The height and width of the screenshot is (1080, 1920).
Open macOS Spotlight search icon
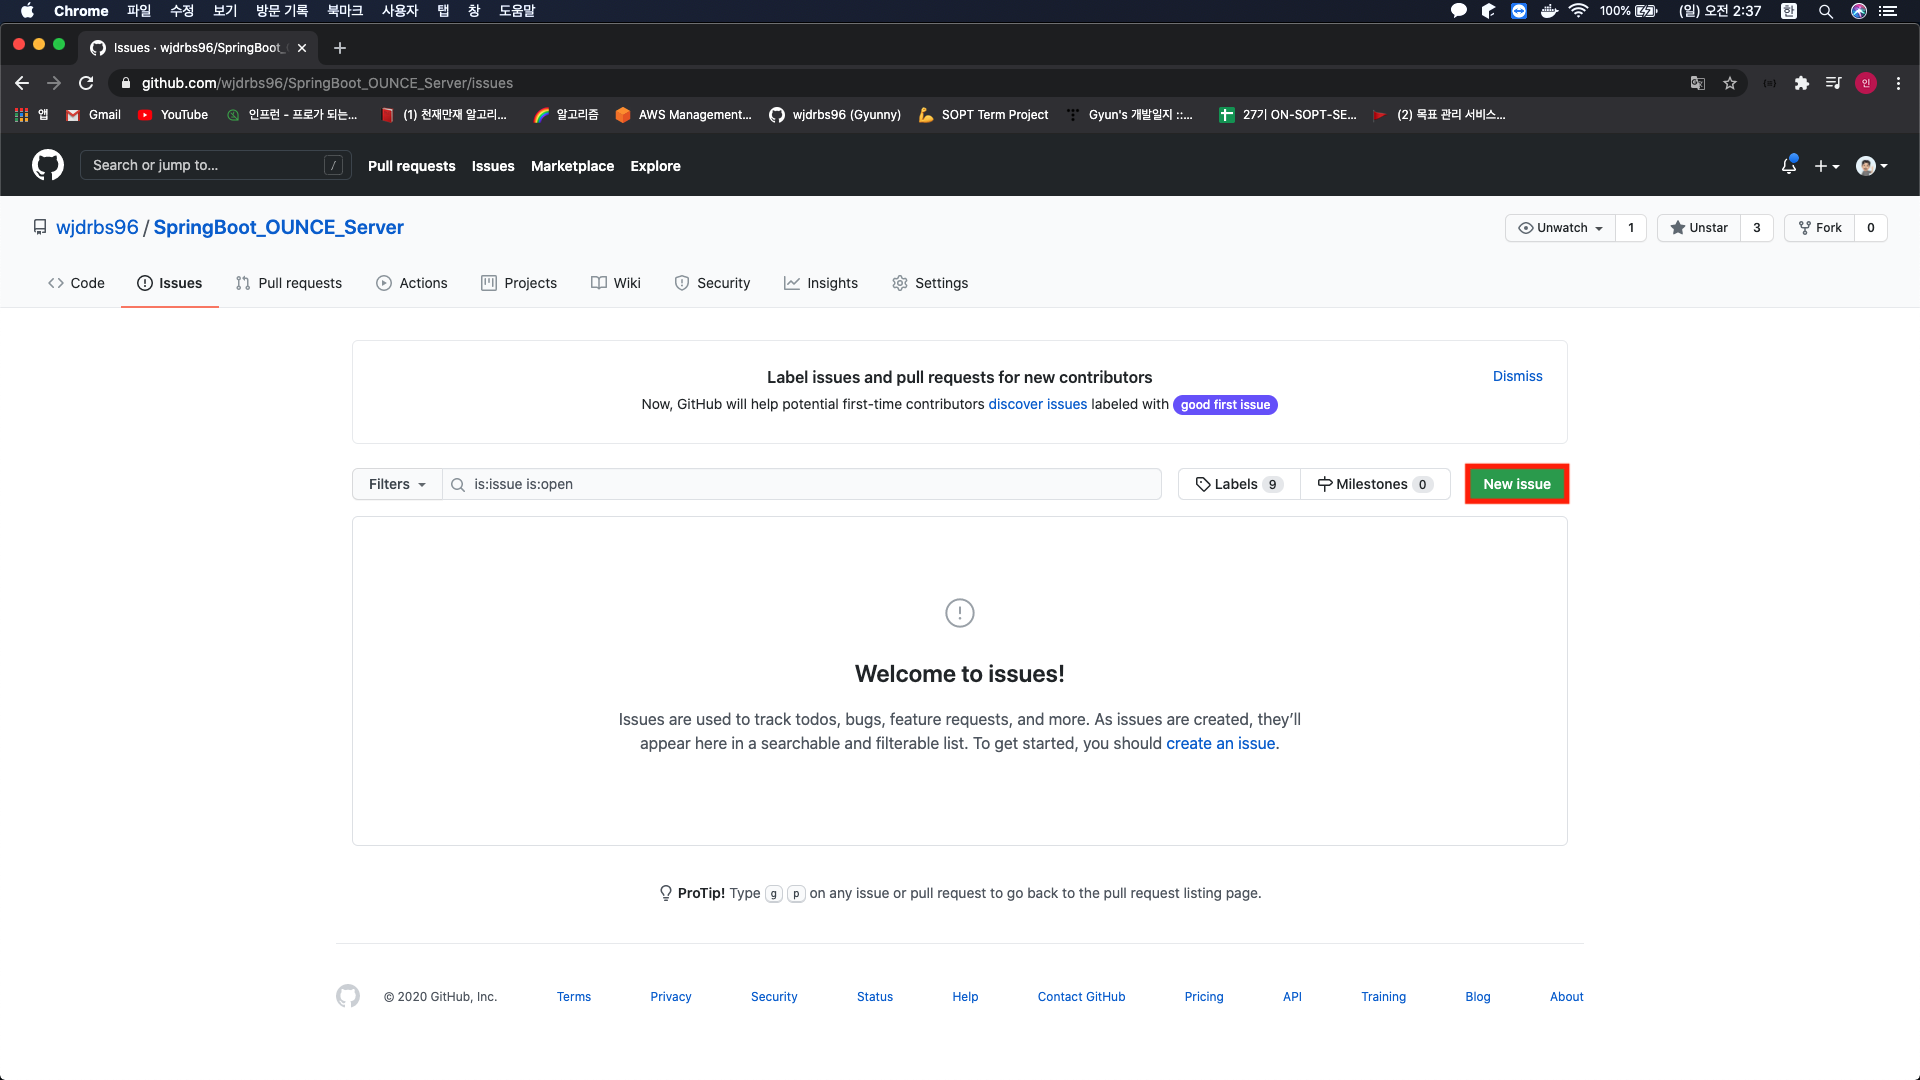[1825, 11]
